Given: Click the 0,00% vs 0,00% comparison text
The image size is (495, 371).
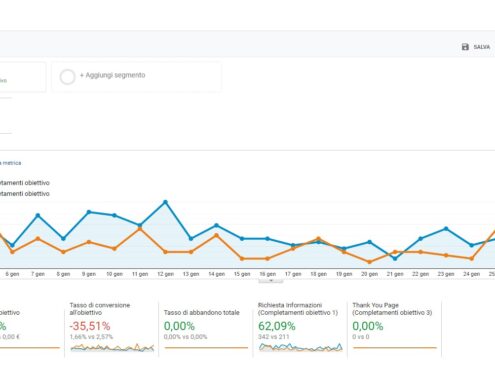Looking at the screenshot, I should pyautogui.click(x=185, y=337).
